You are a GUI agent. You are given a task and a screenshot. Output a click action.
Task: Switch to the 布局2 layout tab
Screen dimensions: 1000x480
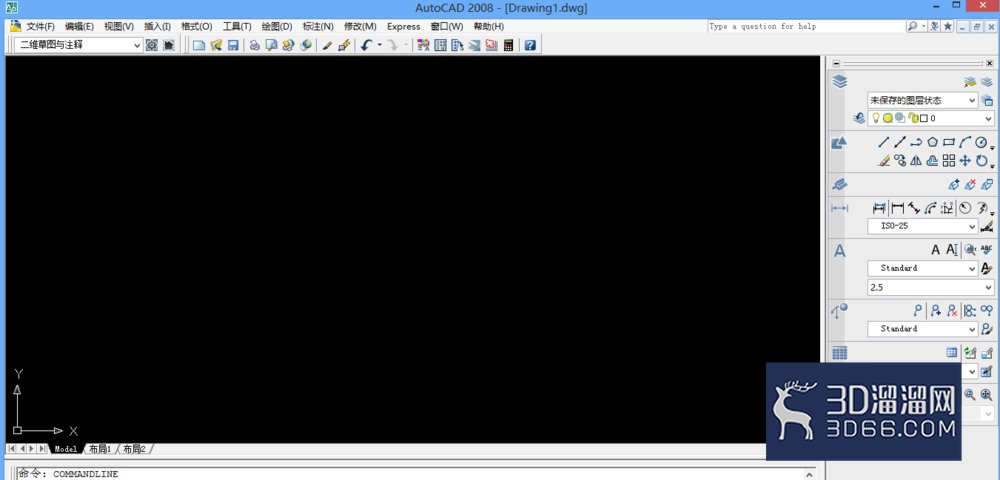click(134, 449)
